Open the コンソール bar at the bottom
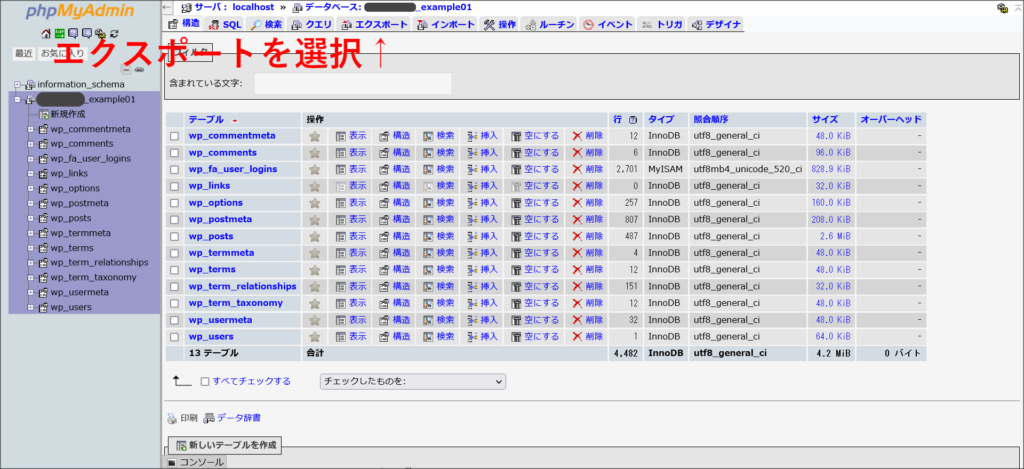Viewport: 1024px width, 469px height. (195, 462)
